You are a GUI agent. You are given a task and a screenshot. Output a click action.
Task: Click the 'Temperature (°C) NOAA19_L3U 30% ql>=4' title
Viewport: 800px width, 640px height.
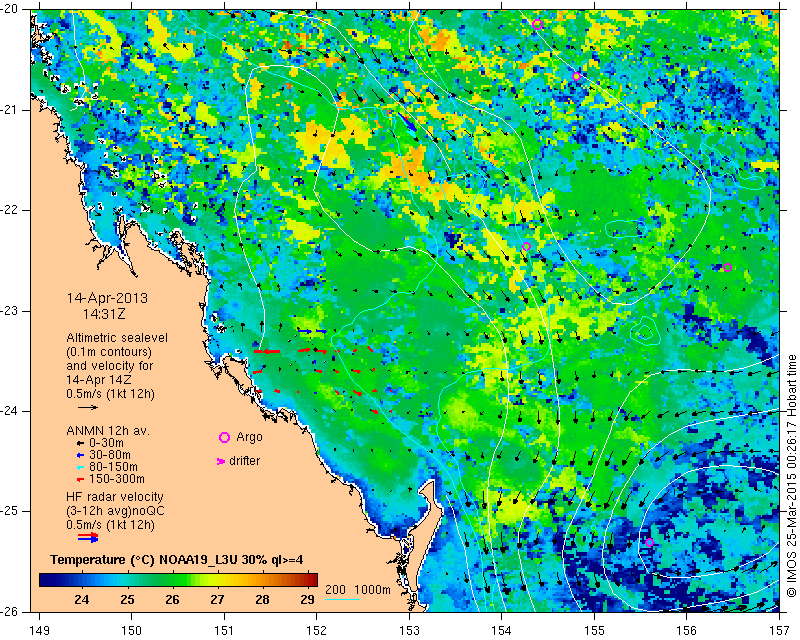tap(177, 560)
